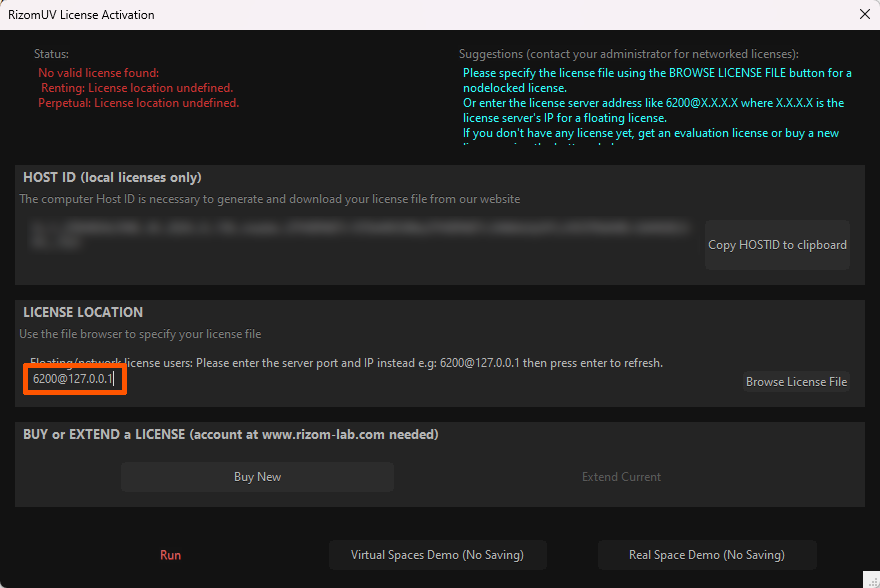Click the license location input field
The height and width of the screenshot is (588, 880).
75,379
